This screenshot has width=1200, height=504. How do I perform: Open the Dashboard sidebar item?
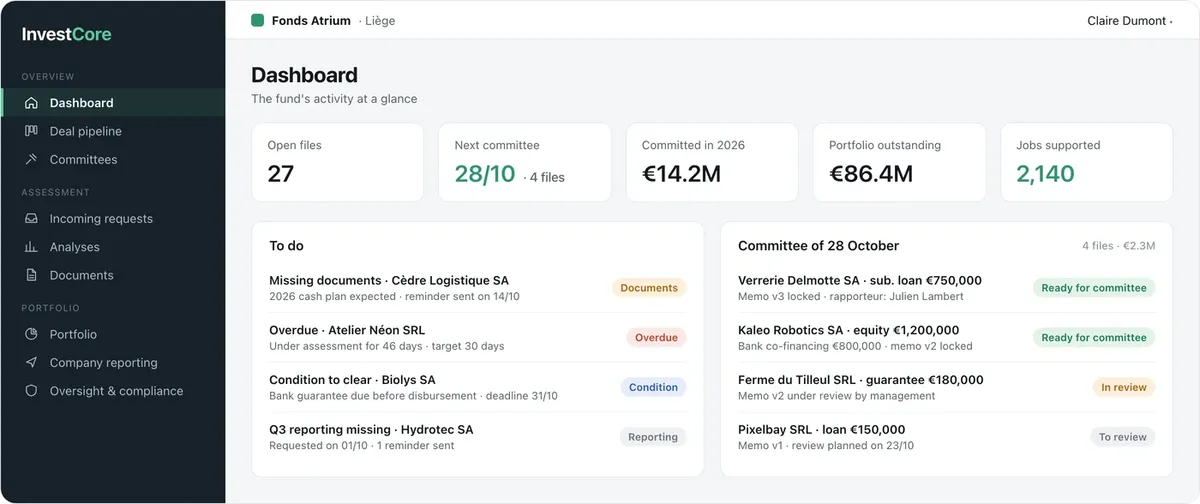[x=113, y=103]
